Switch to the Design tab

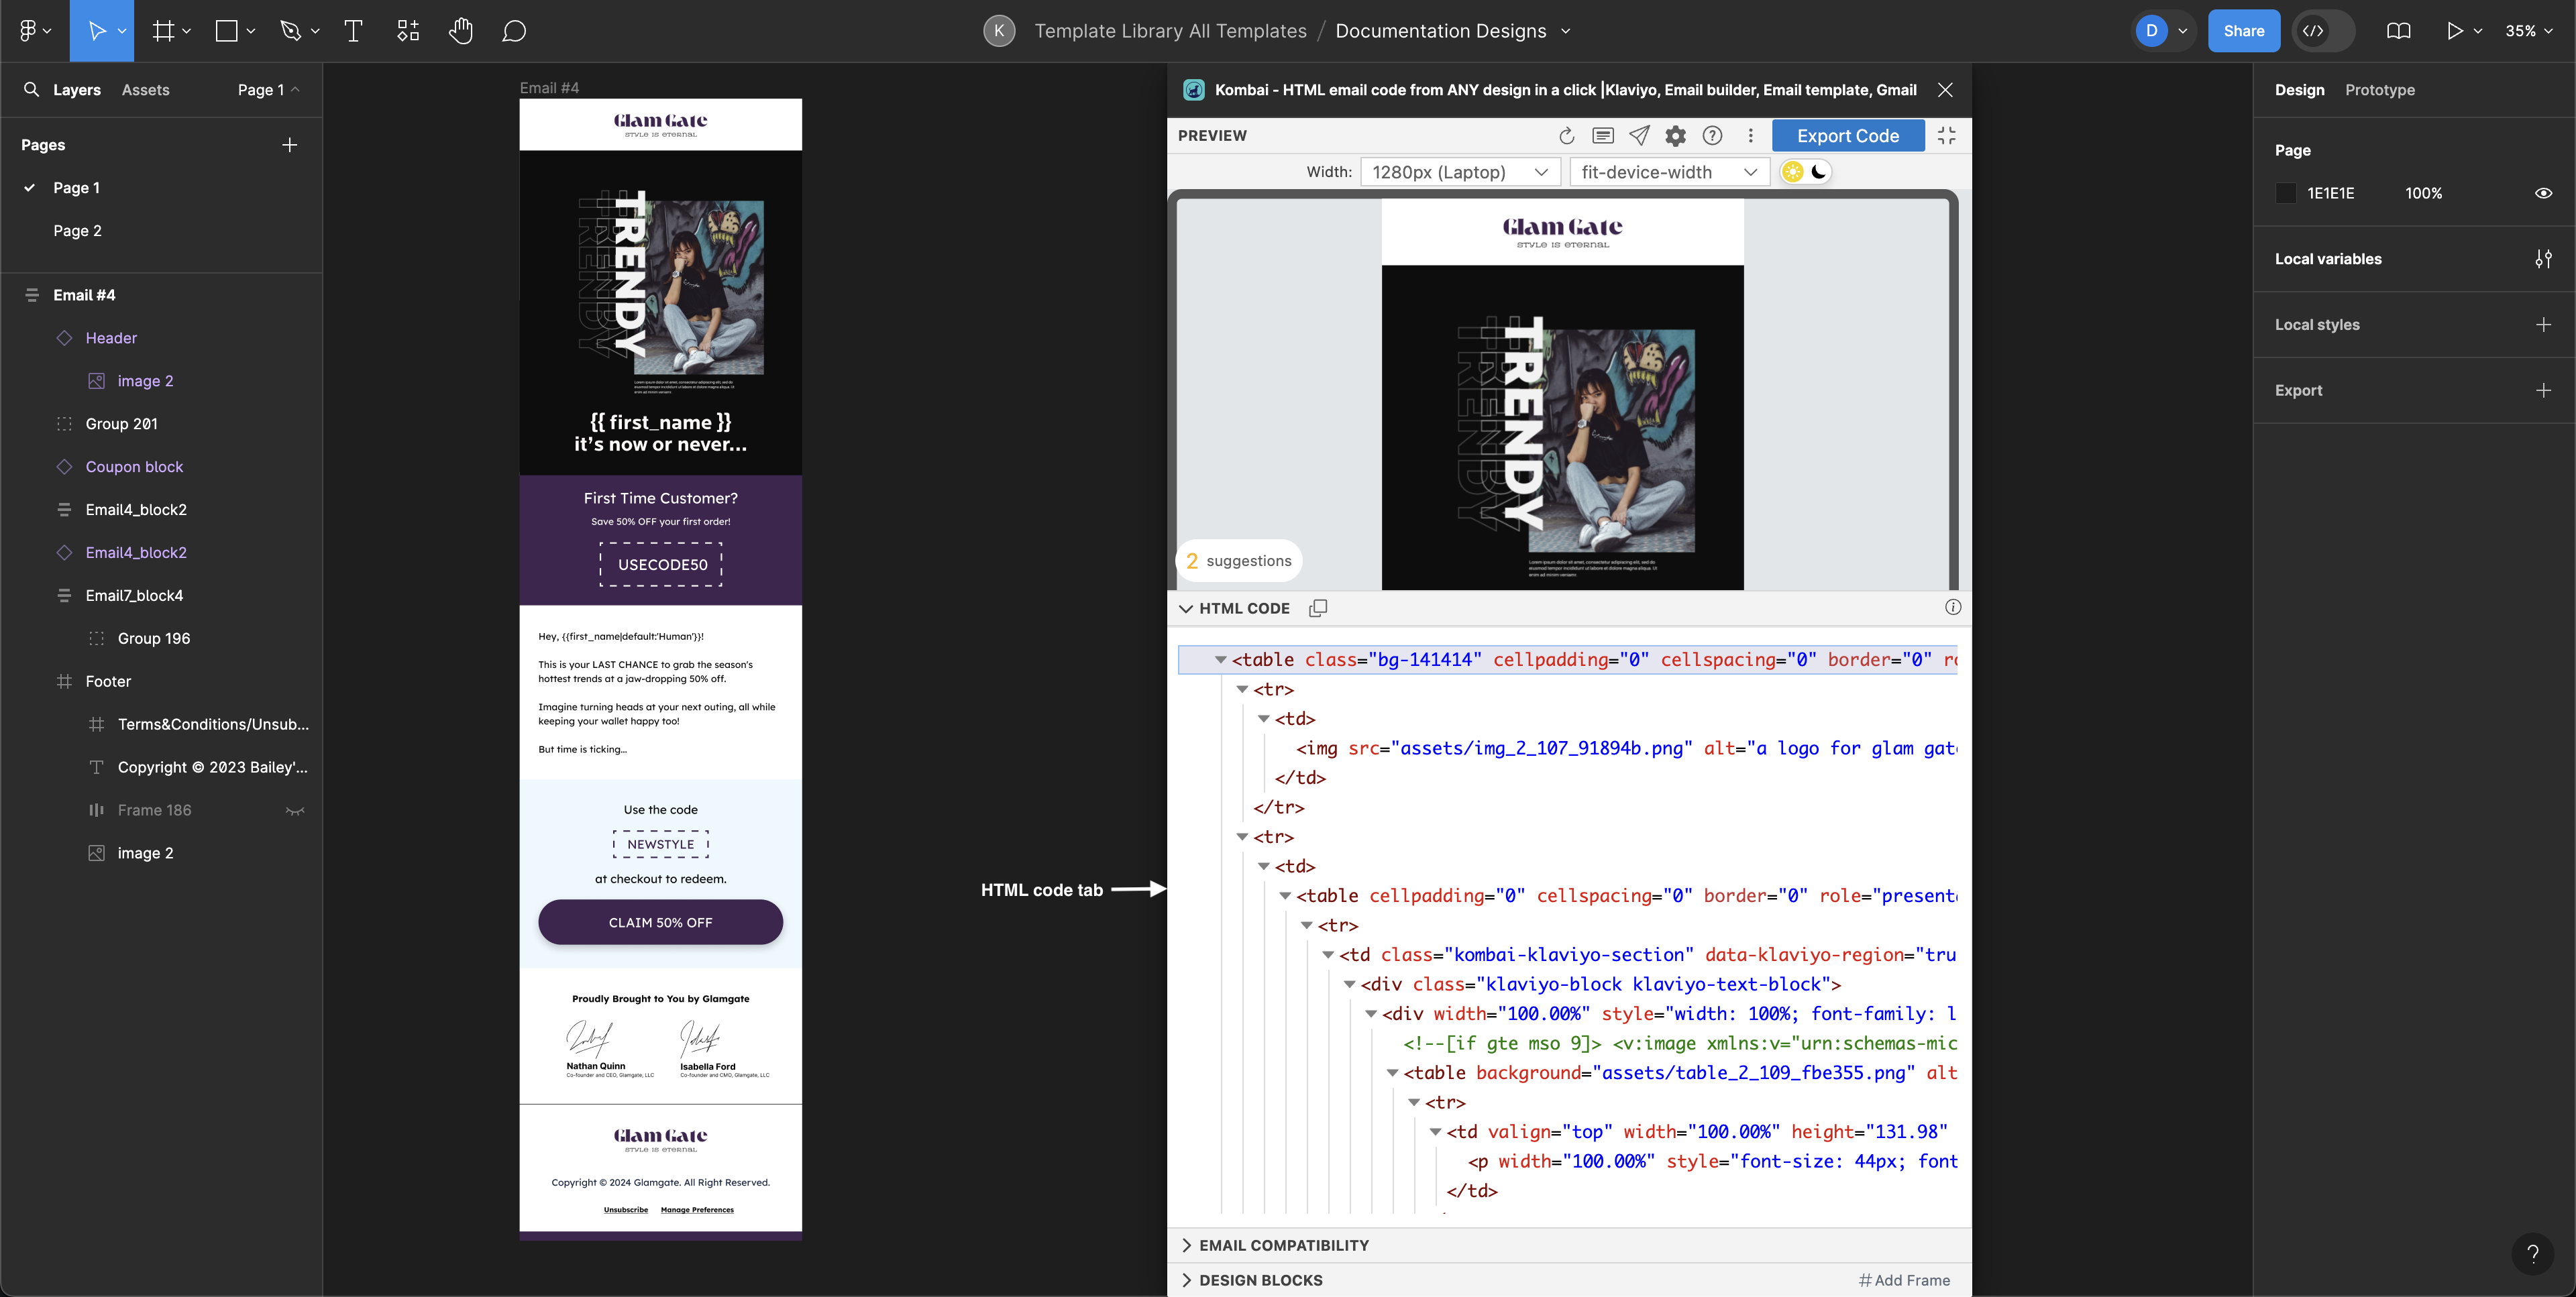tap(2299, 89)
